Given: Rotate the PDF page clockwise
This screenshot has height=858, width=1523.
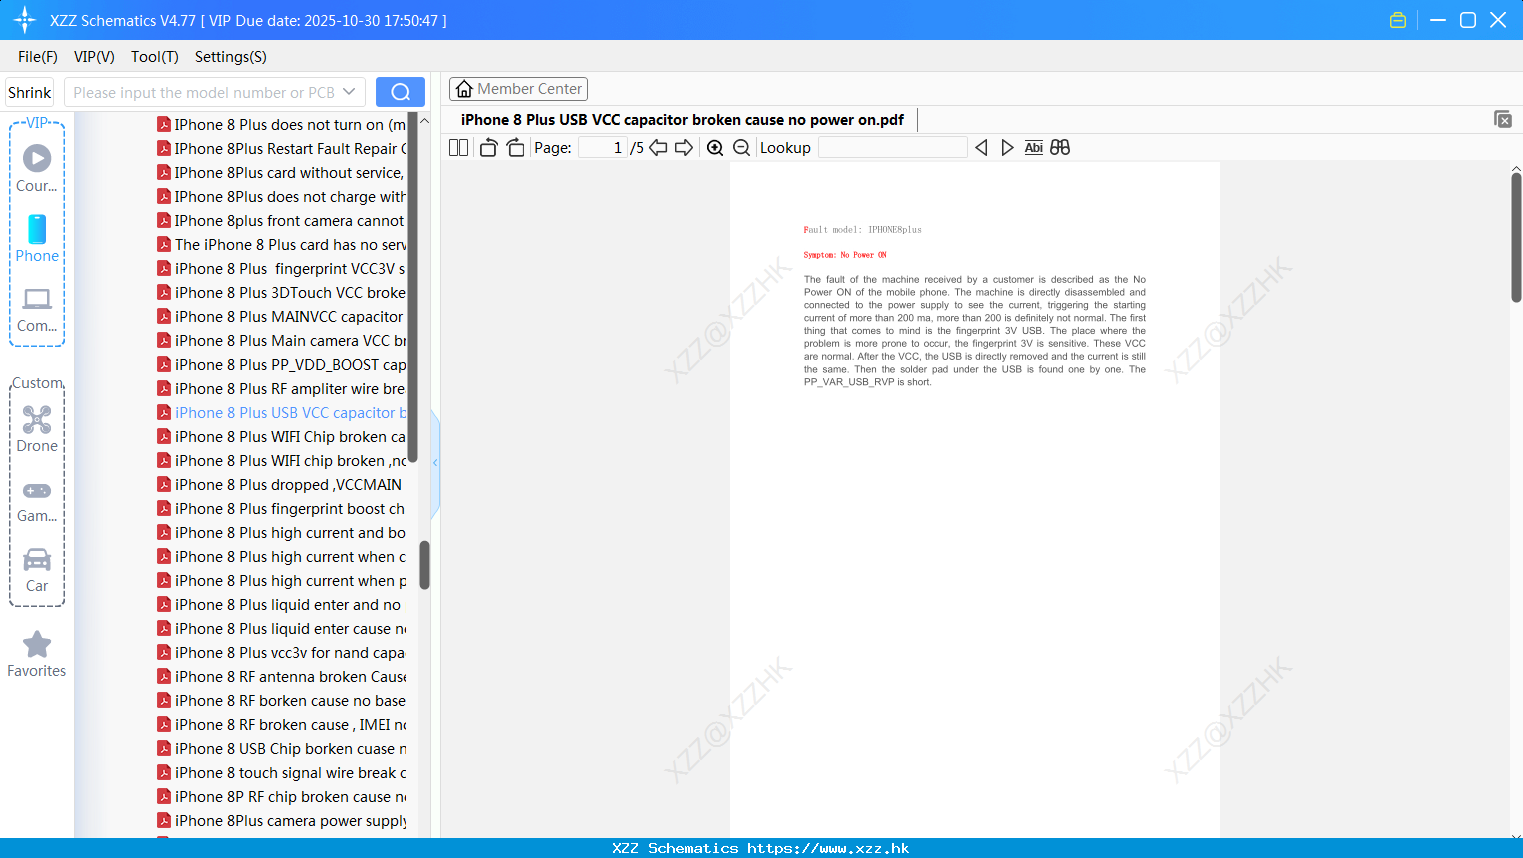Looking at the screenshot, I should point(515,148).
